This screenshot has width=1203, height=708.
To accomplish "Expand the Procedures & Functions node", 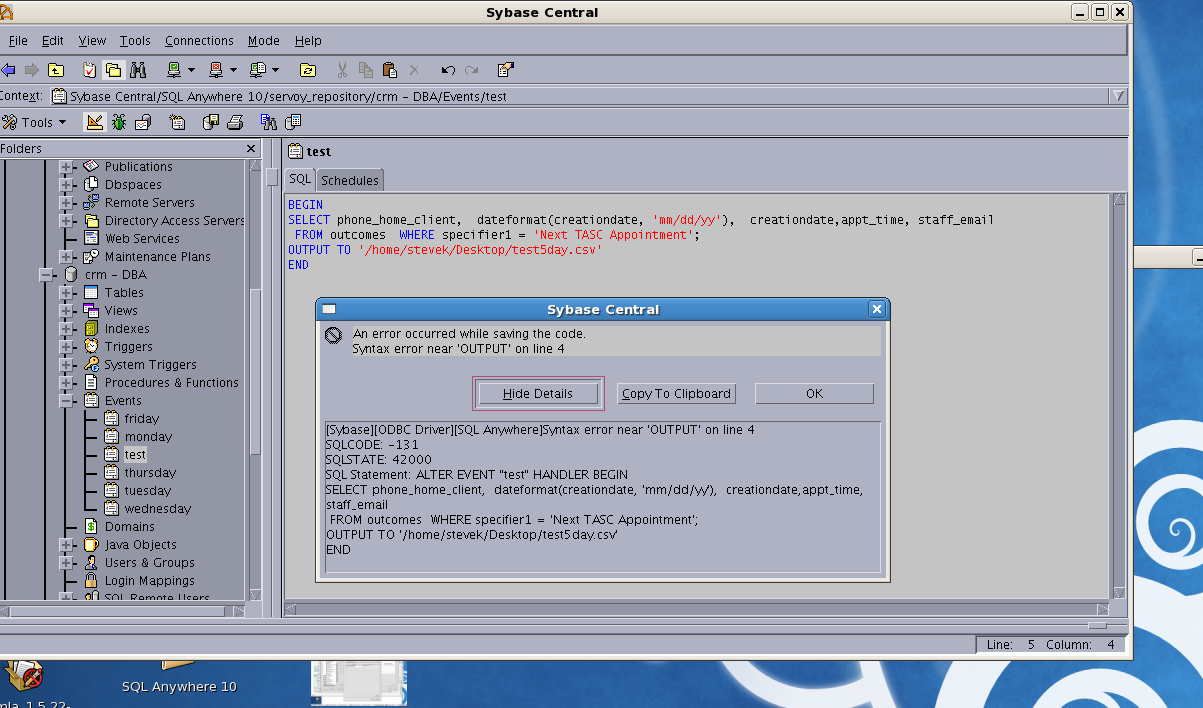I will click(66, 383).
